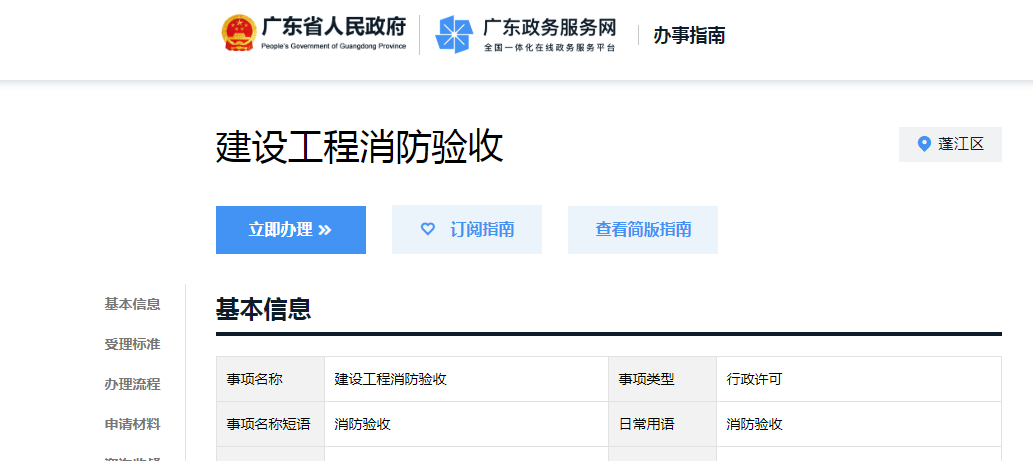Screen dimensions: 1033x461
Task: Click the heart icon in 订阅指南
Action: (428, 229)
